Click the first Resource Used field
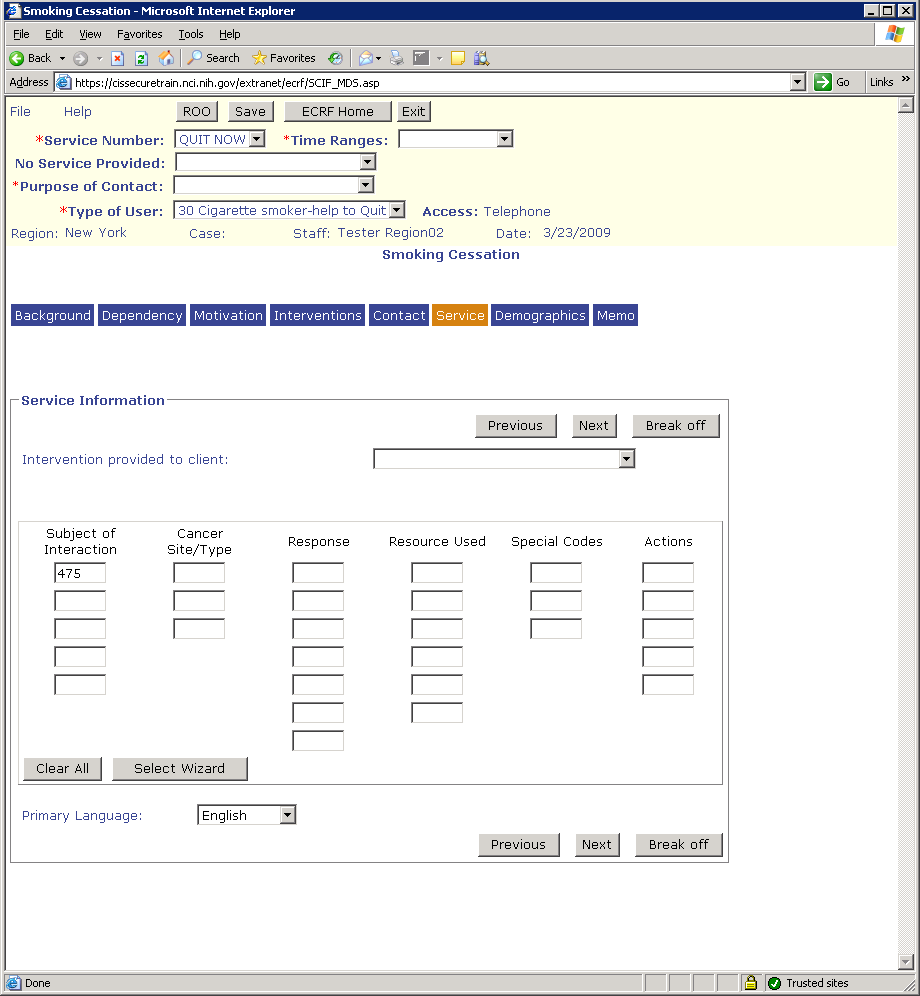Screen dimensions: 920x996 (436, 572)
